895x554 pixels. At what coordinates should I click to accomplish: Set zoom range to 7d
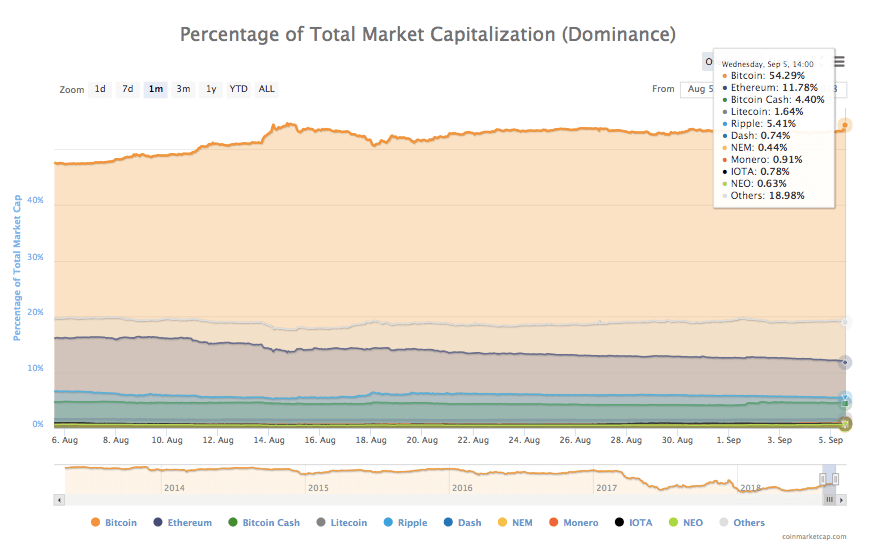click(128, 89)
